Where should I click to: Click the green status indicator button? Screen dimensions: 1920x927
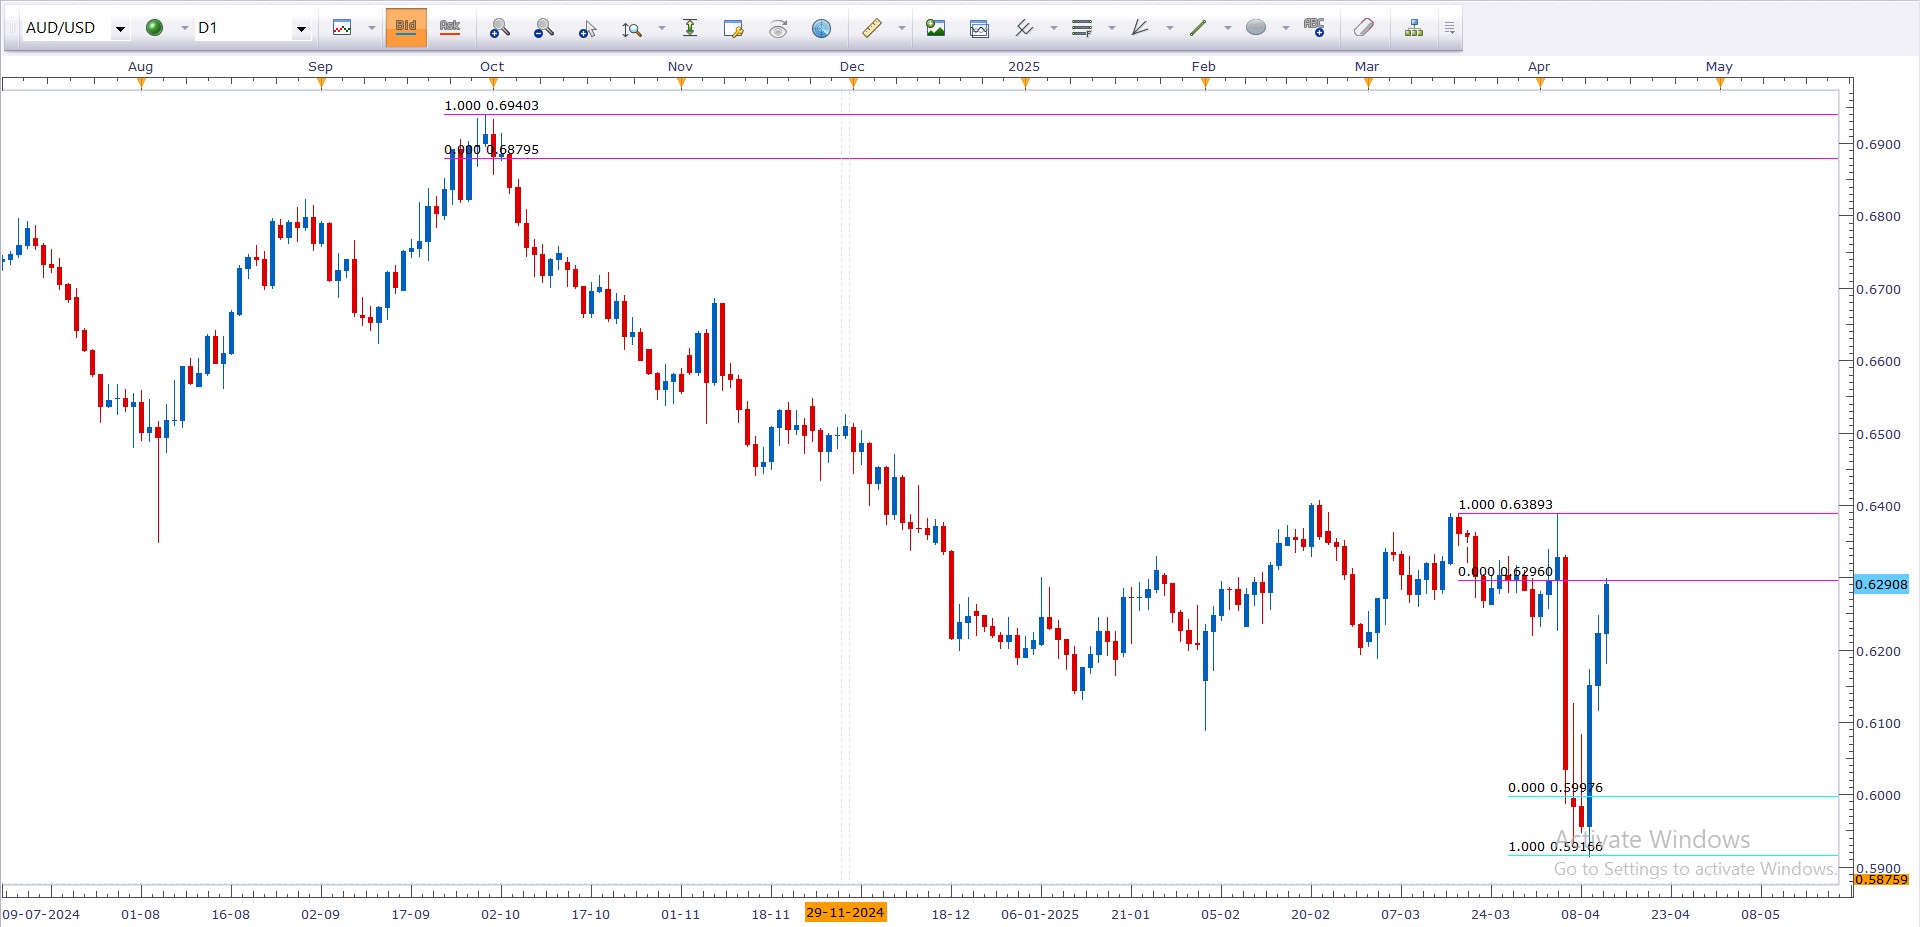155,28
